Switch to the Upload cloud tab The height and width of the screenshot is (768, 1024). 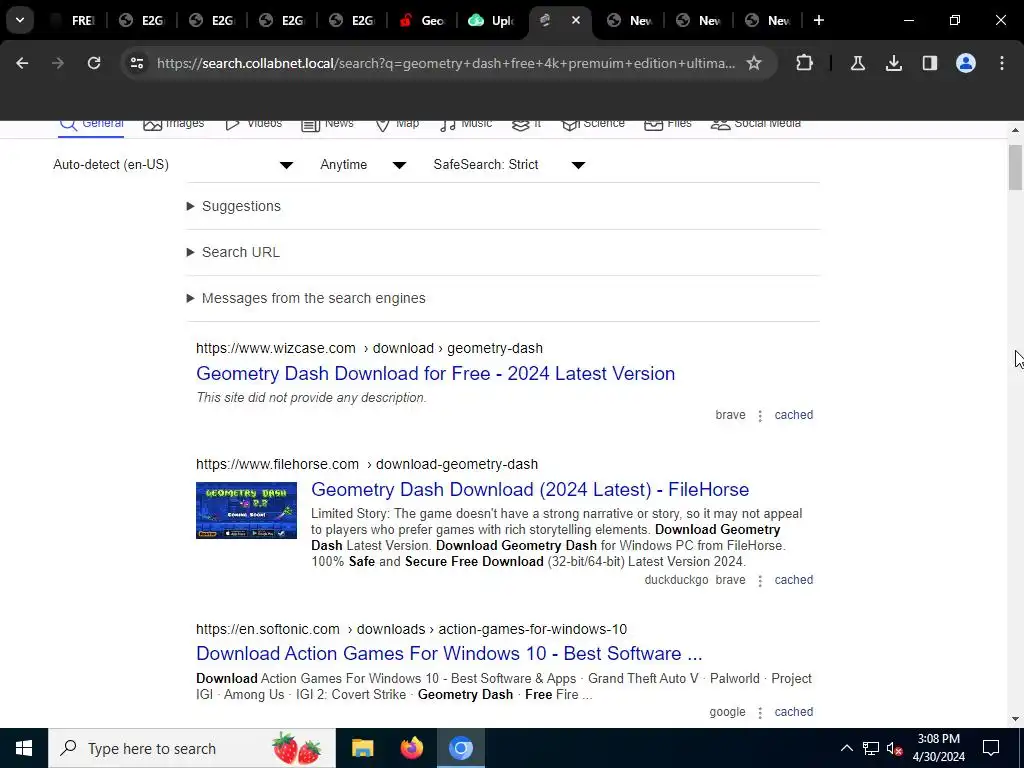click(x=492, y=20)
